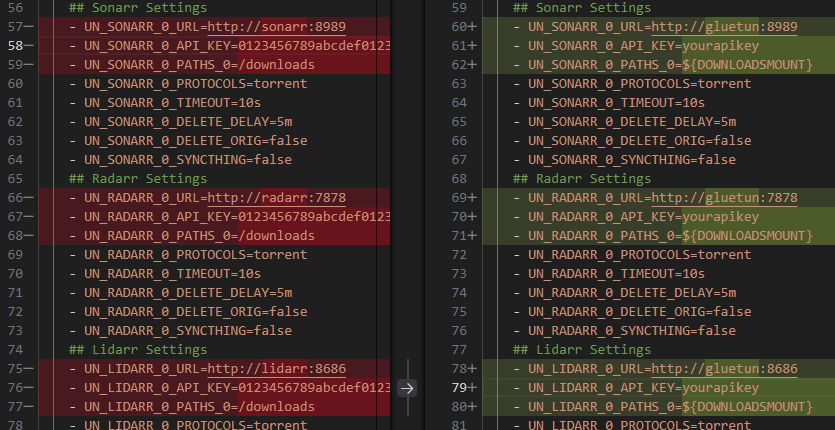Image resolution: width=835 pixels, height=430 pixels.
Task: Click the '## Sonarr Settings' comment on line 59
Action: click(582, 8)
